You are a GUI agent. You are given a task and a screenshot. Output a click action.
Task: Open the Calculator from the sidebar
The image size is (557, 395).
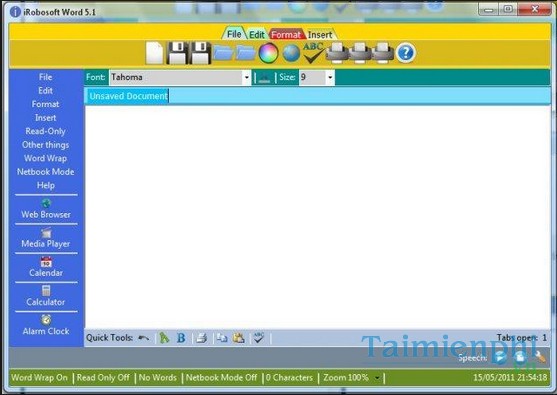(x=46, y=296)
